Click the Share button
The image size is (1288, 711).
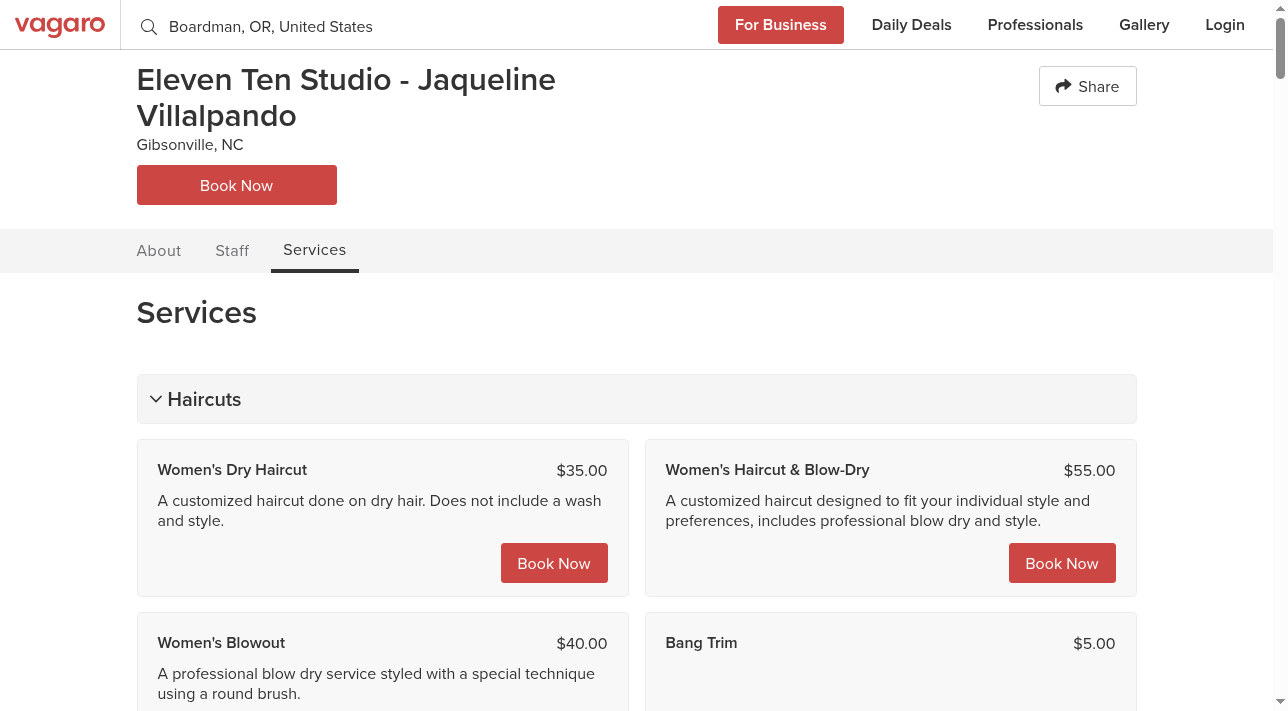[1088, 86]
